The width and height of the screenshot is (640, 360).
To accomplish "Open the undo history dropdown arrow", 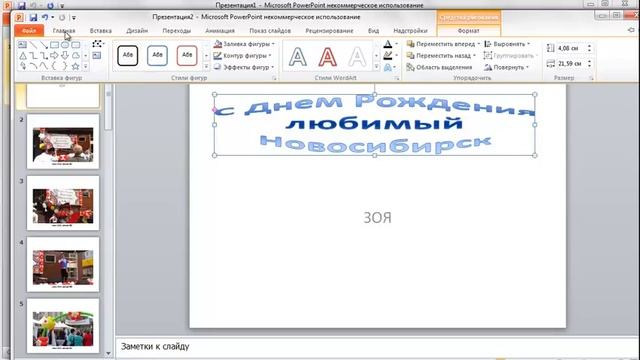I will (x=52, y=18).
